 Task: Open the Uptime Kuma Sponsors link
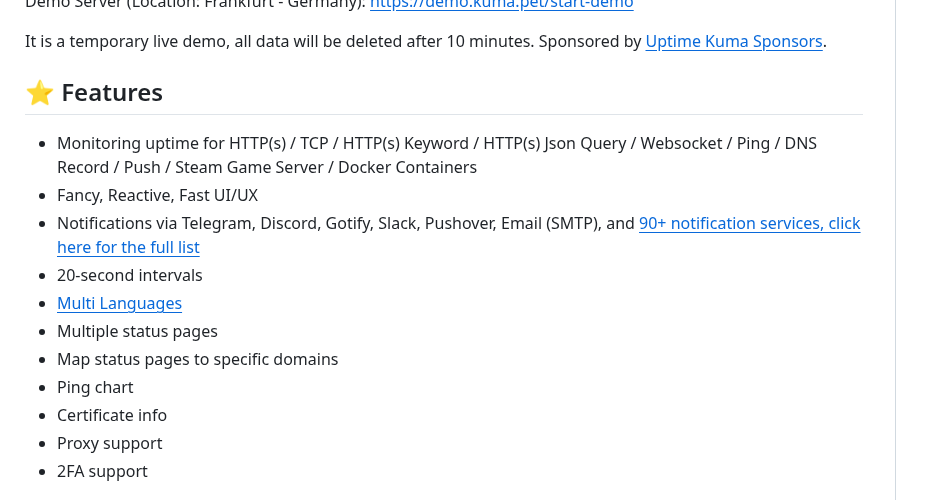(x=734, y=41)
